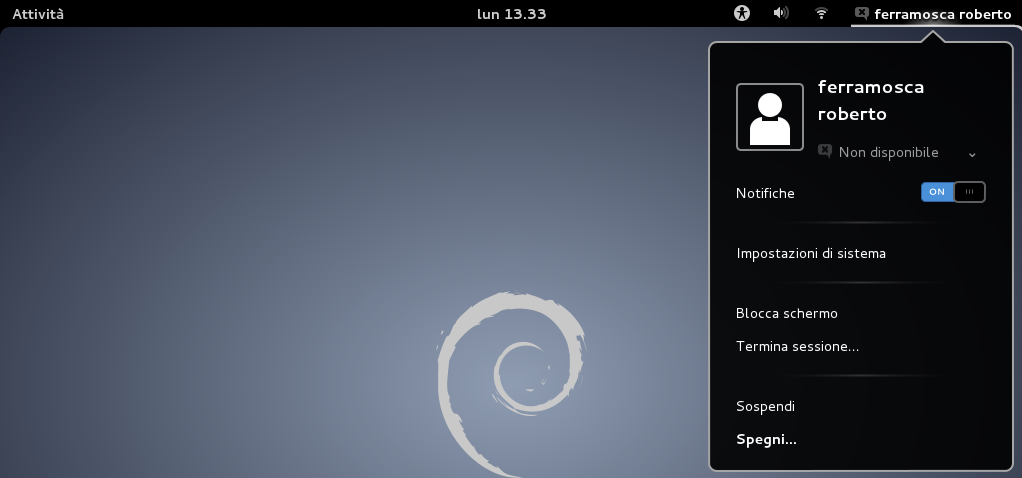Open the universal access accessibility icon
Image resolution: width=1022 pixels, height=478 pixels.
coord(741,13)
